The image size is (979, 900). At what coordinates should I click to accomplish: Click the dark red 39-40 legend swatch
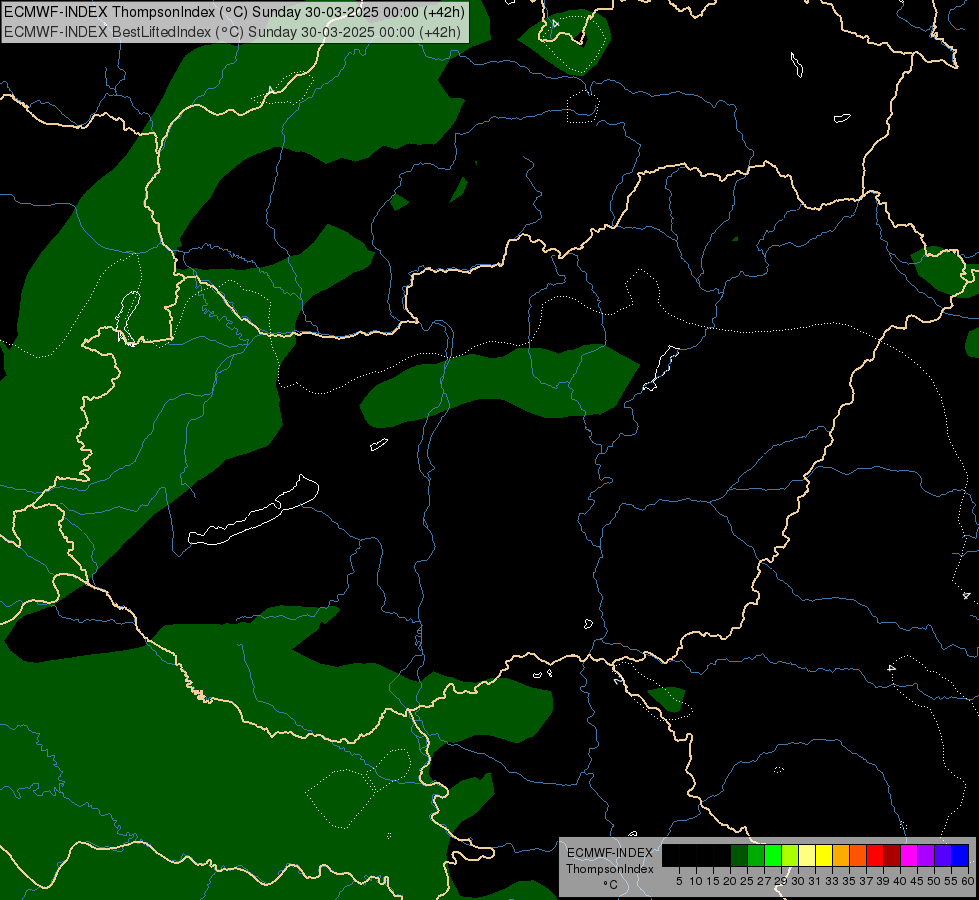click(892, 855)
